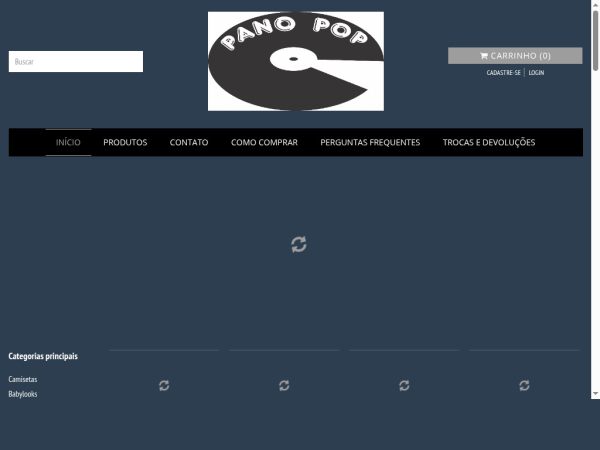Open Perguntas Frequentes menu item
The height and width of the screenshot is (450, 600).
pos(370,142)
